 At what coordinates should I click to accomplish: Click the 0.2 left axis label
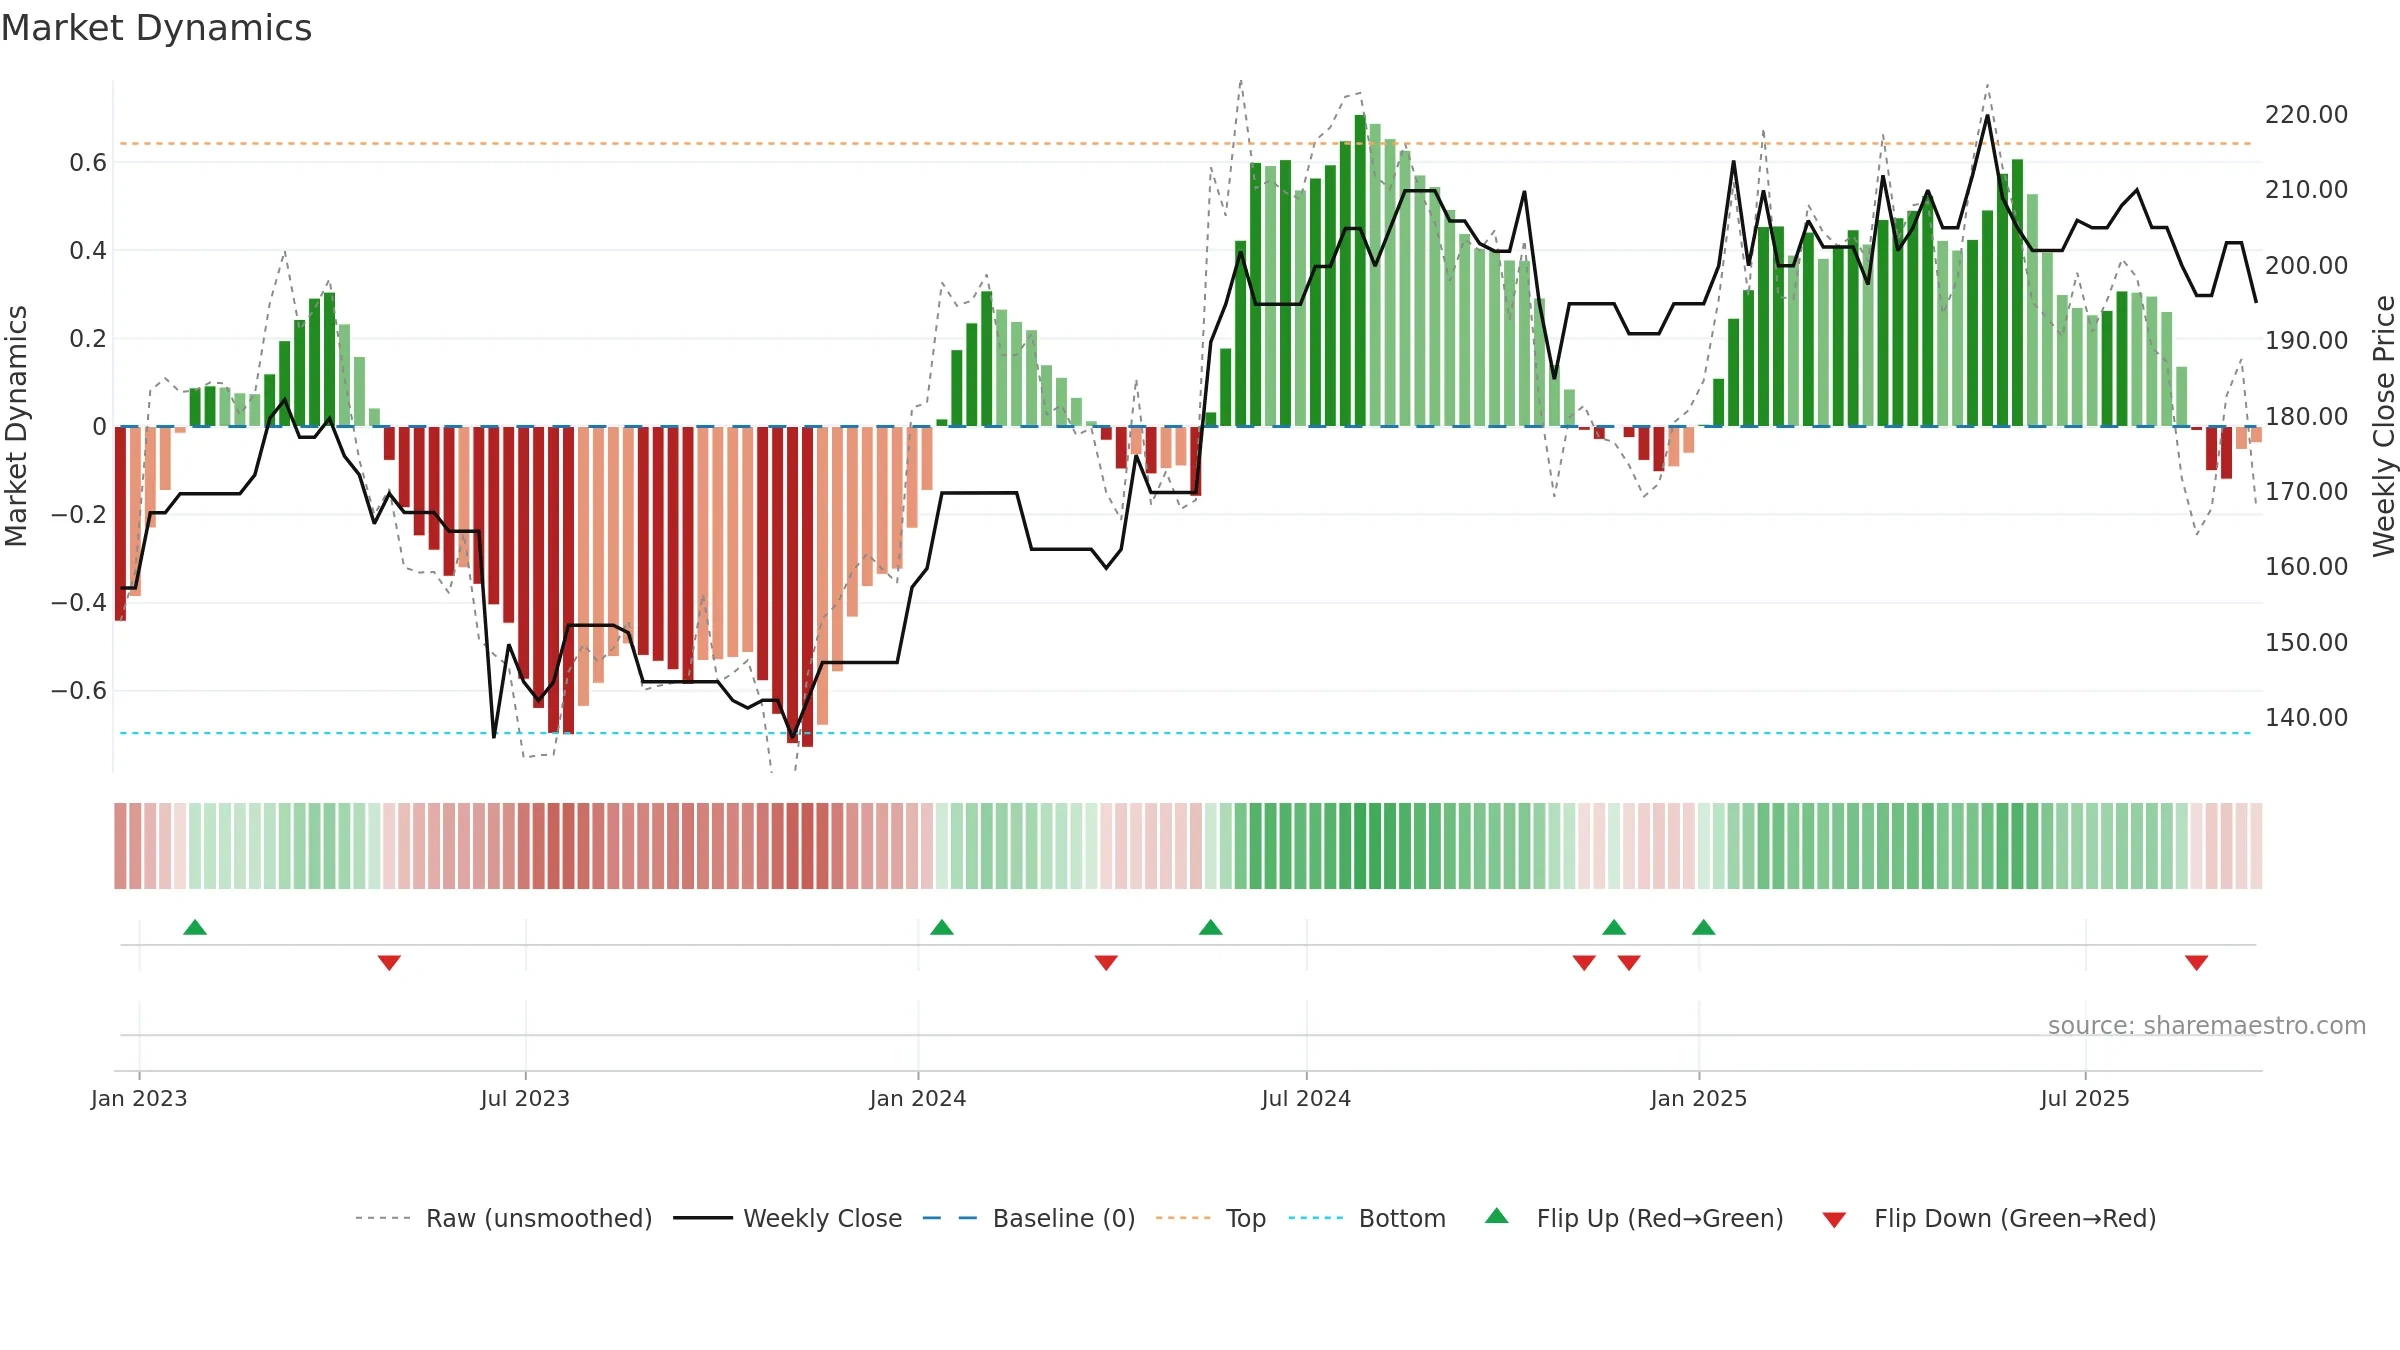pyautogui.click(x=88, y=338)
